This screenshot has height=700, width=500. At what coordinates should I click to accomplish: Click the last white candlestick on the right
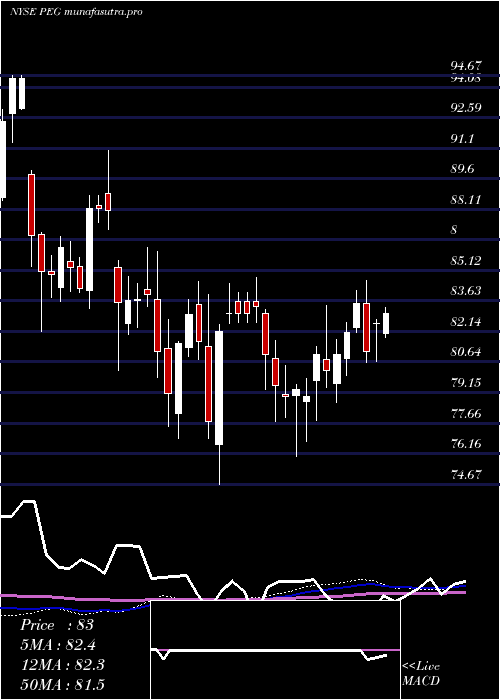click(386, 322)
